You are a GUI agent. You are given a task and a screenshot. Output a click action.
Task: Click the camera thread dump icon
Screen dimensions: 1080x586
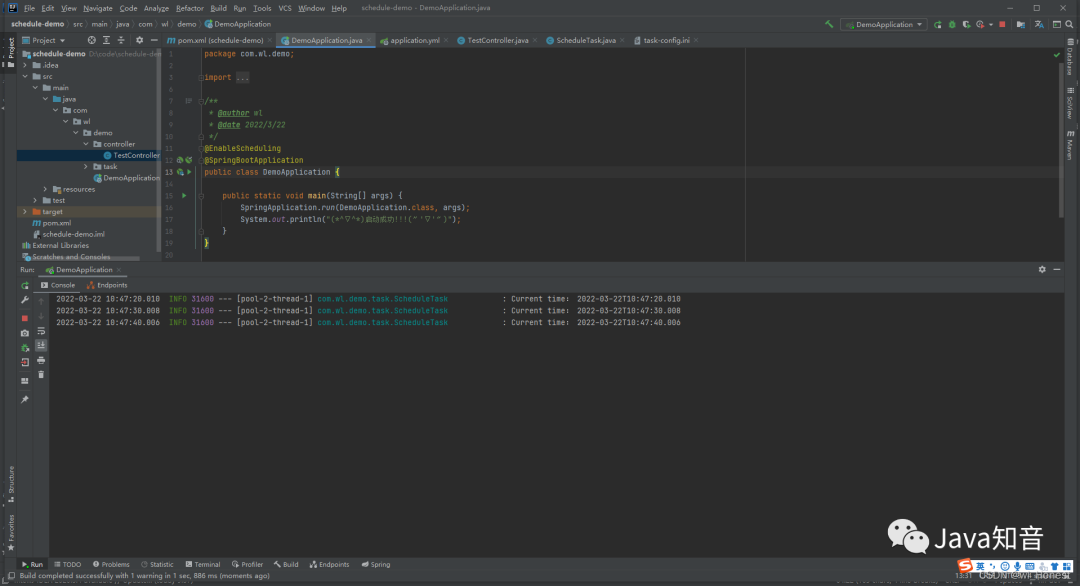click(x=25, y=333)
